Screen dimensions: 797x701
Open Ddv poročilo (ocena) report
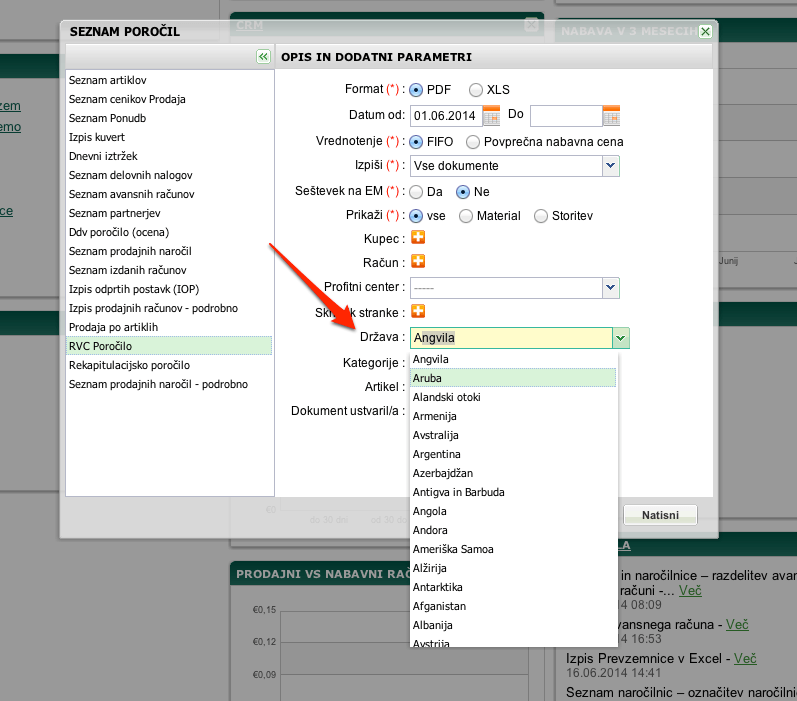coord(169,232)
